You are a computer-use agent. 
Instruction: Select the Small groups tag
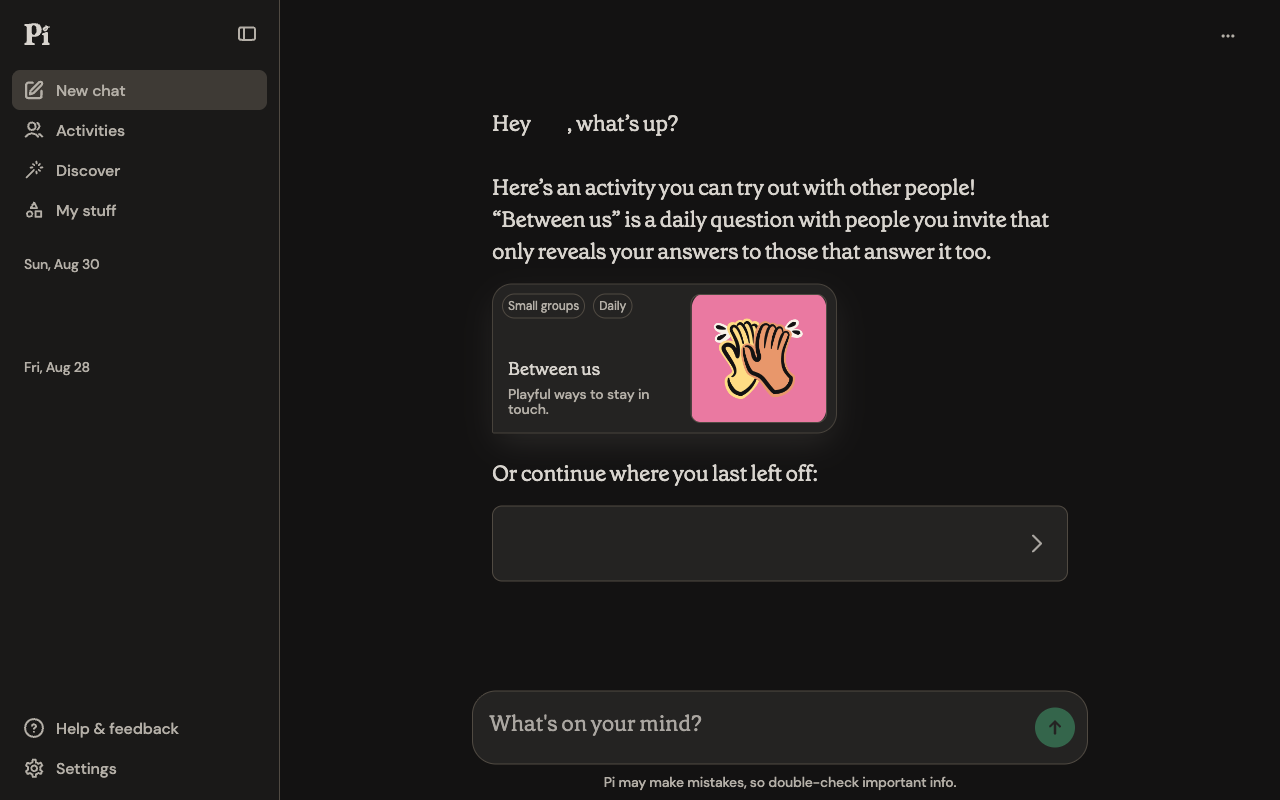pos(543,306)
